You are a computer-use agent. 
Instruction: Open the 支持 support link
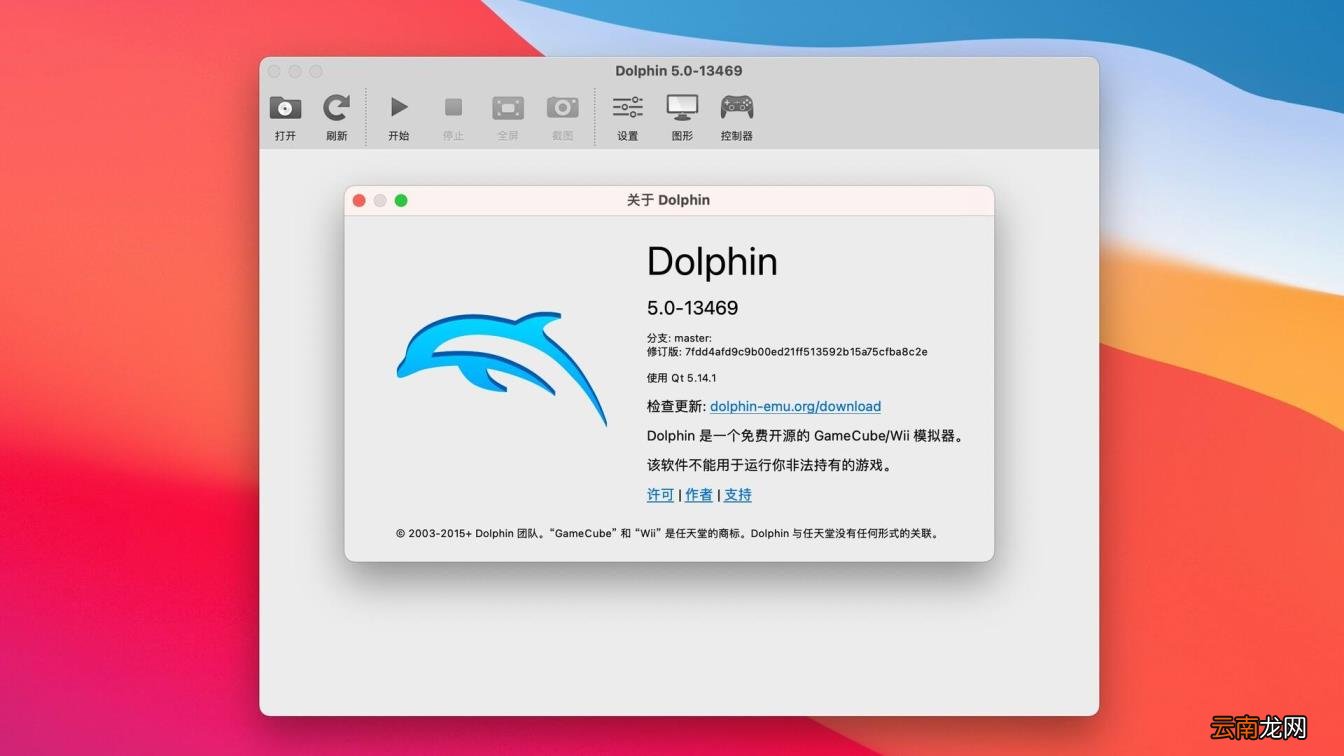click(738, 495)
